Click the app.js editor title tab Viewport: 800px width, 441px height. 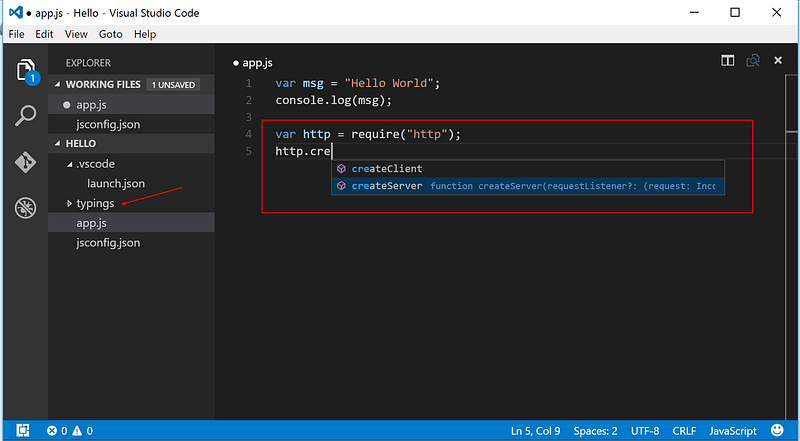(x=253, y=63)
